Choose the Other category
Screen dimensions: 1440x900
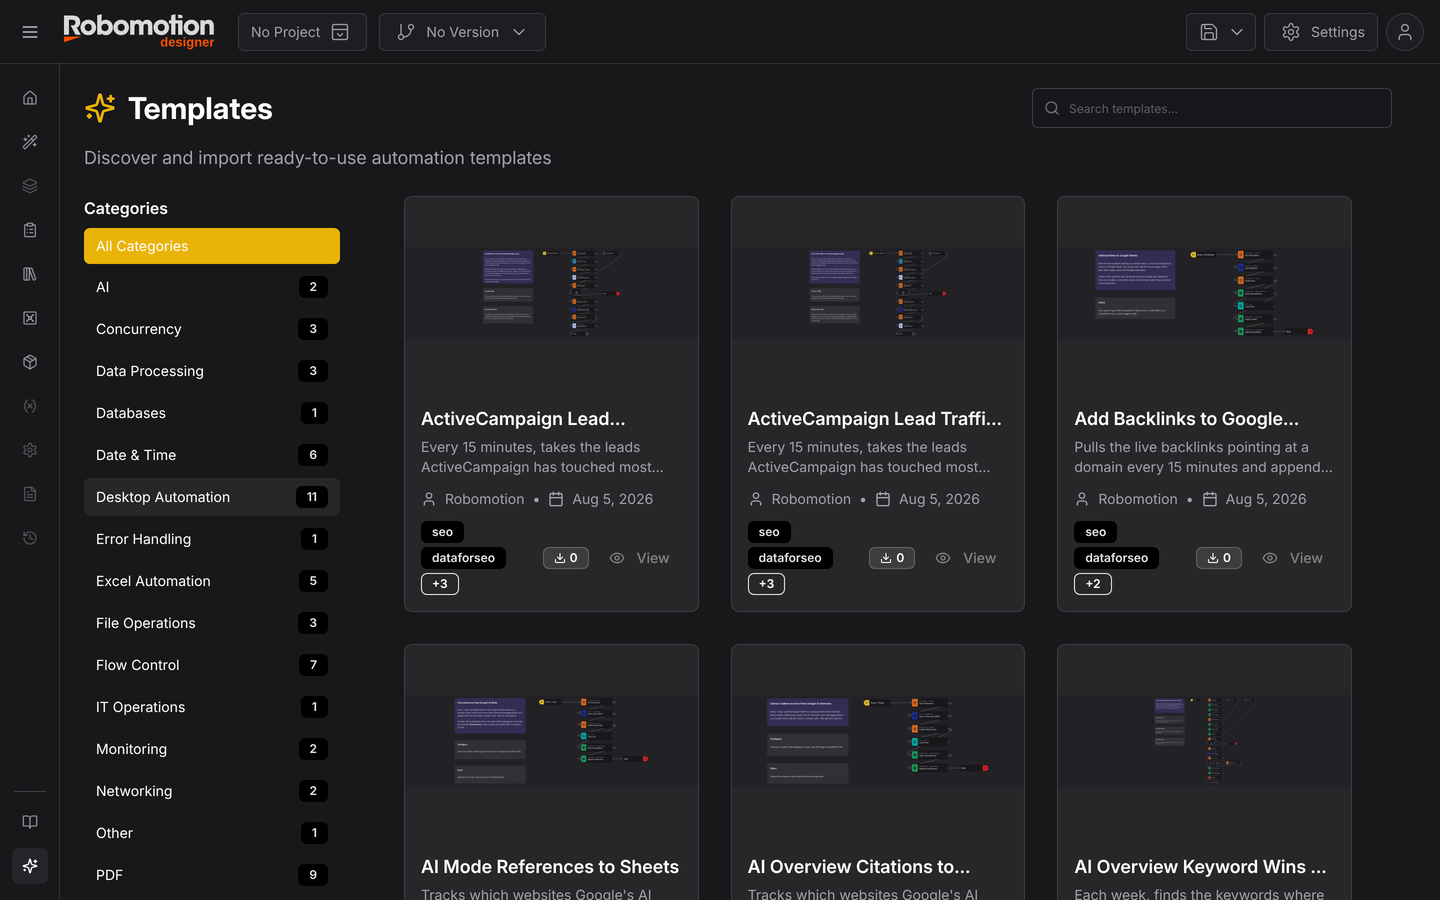pyautogui.click(x=212, y=833)
